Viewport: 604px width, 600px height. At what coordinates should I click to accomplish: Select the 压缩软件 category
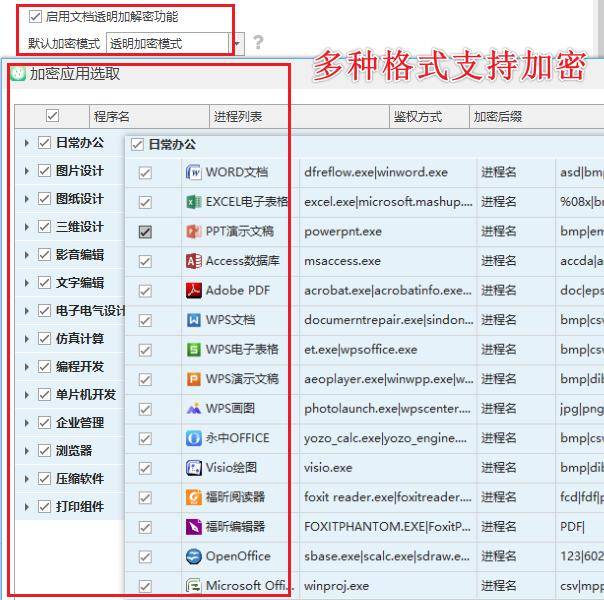80,478
